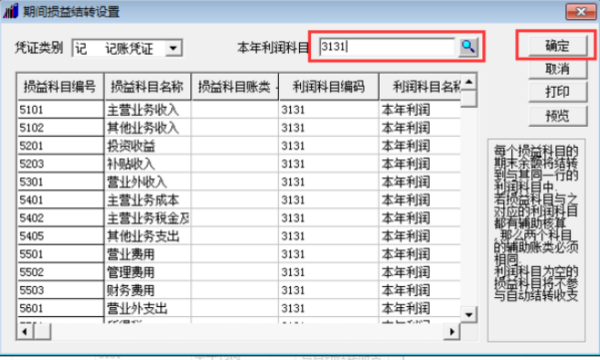
Task: Click the 营业外收入 cell
Action: (148, 182)
